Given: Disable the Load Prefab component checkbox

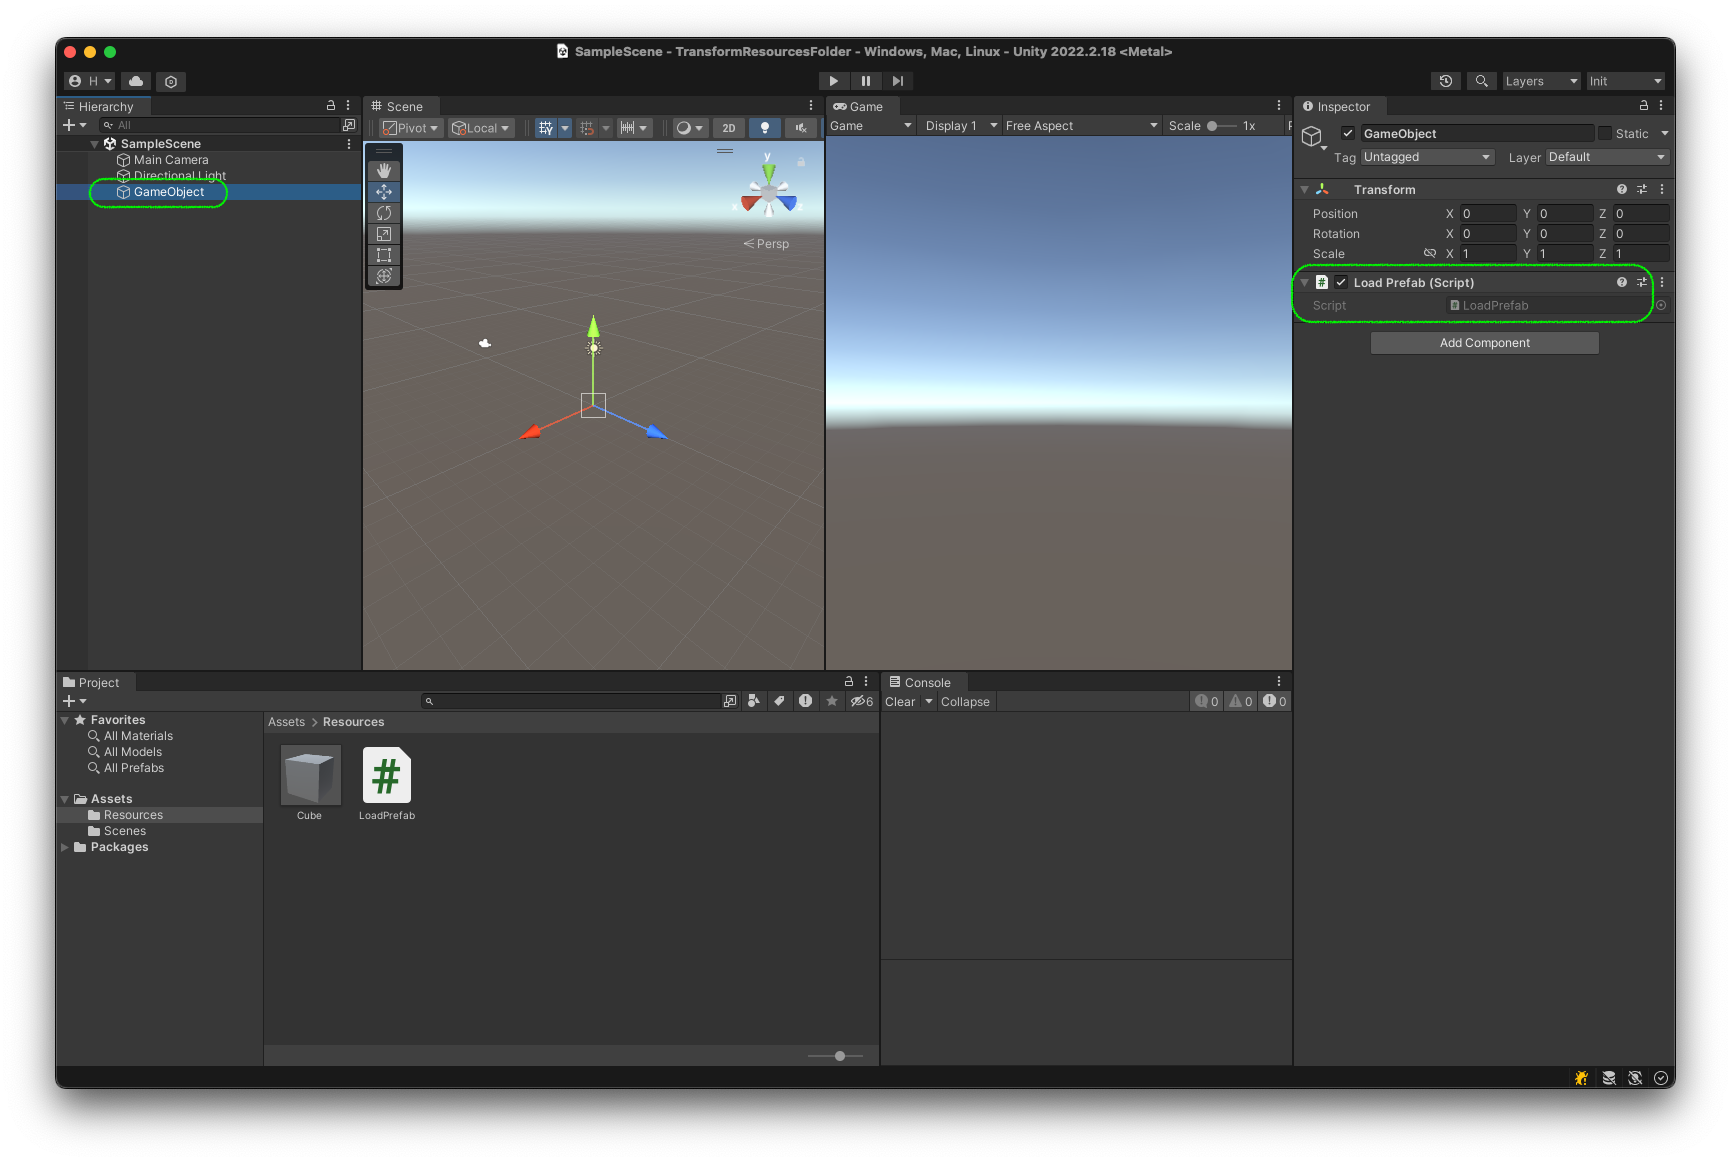Looking at the screenshot, I should click(1340, 282).
